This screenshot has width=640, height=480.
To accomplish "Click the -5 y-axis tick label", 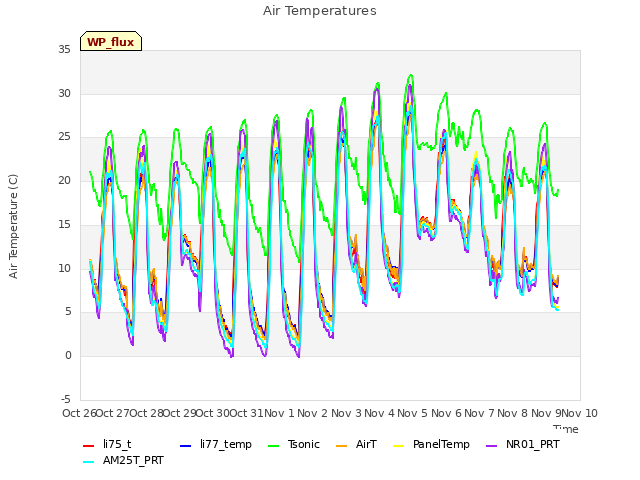I will [x=66, y=399].
